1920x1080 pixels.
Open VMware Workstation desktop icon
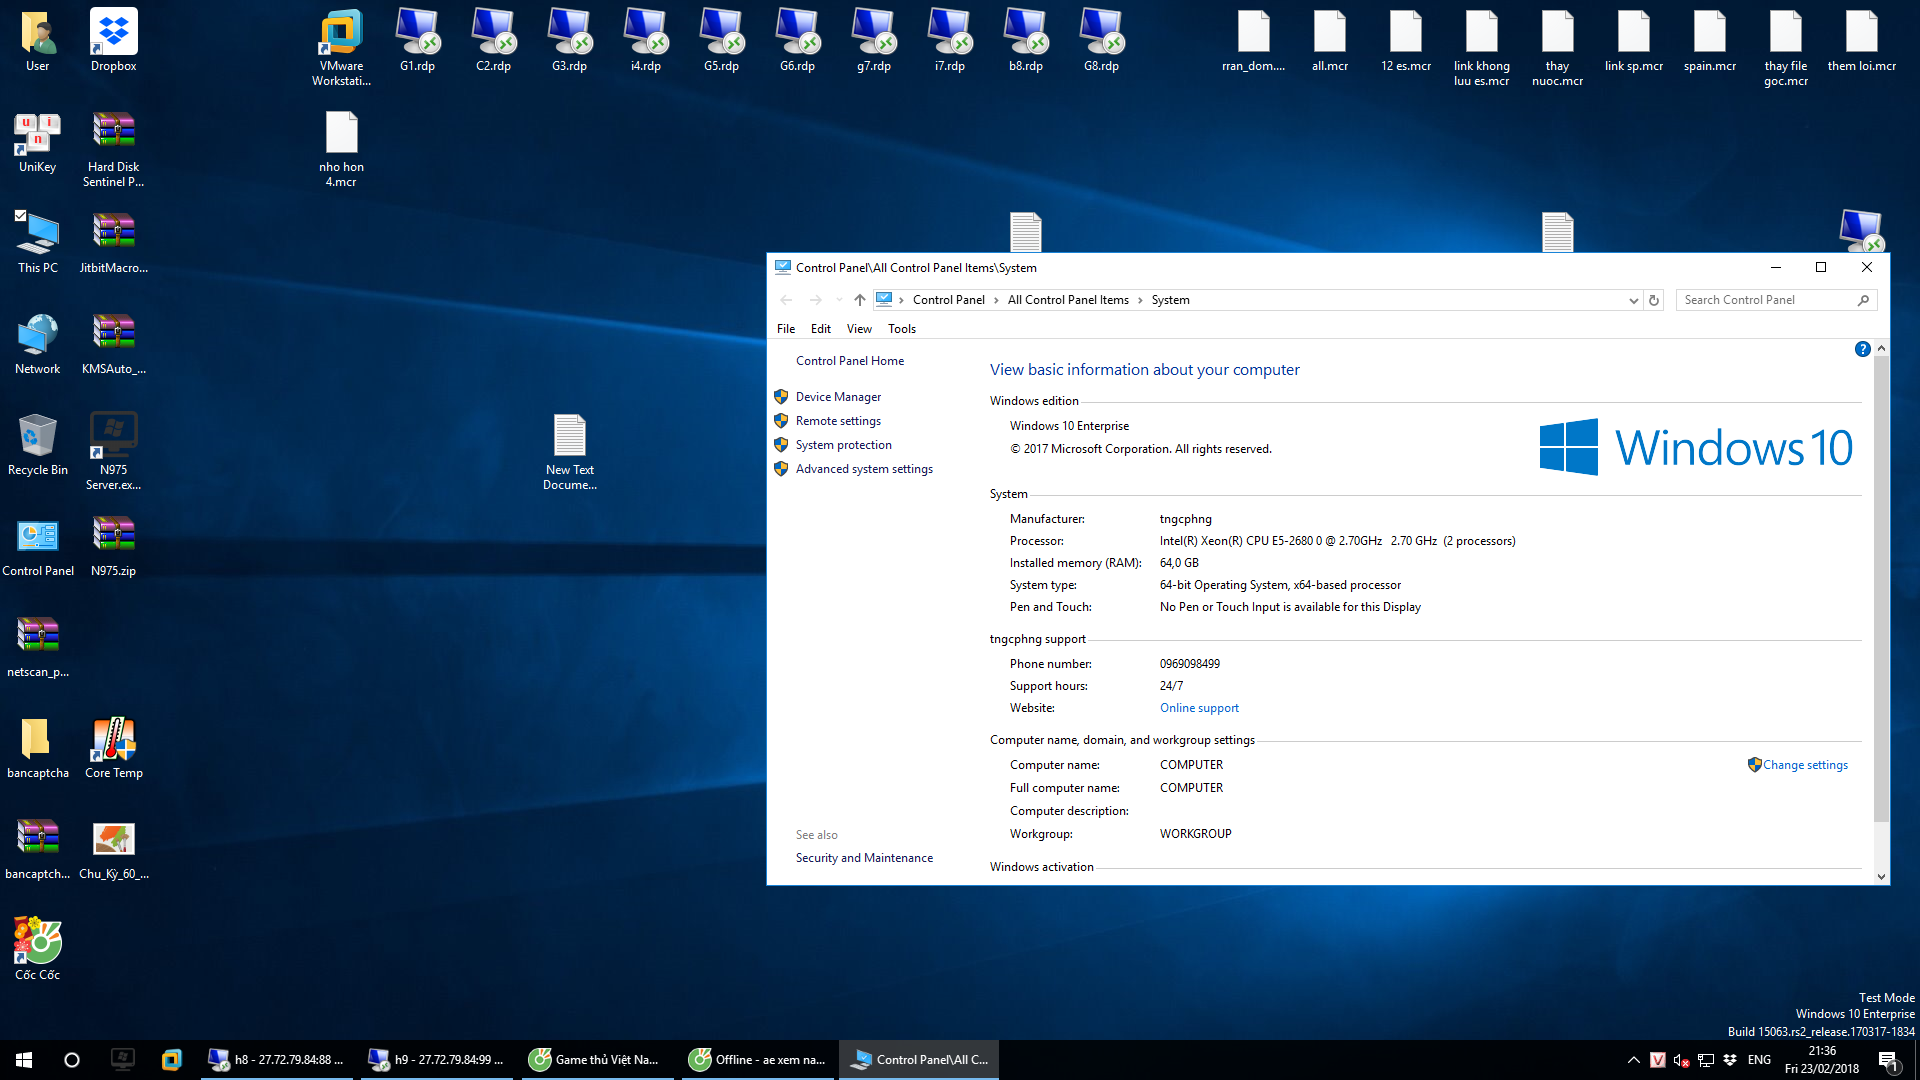point(341,48)
